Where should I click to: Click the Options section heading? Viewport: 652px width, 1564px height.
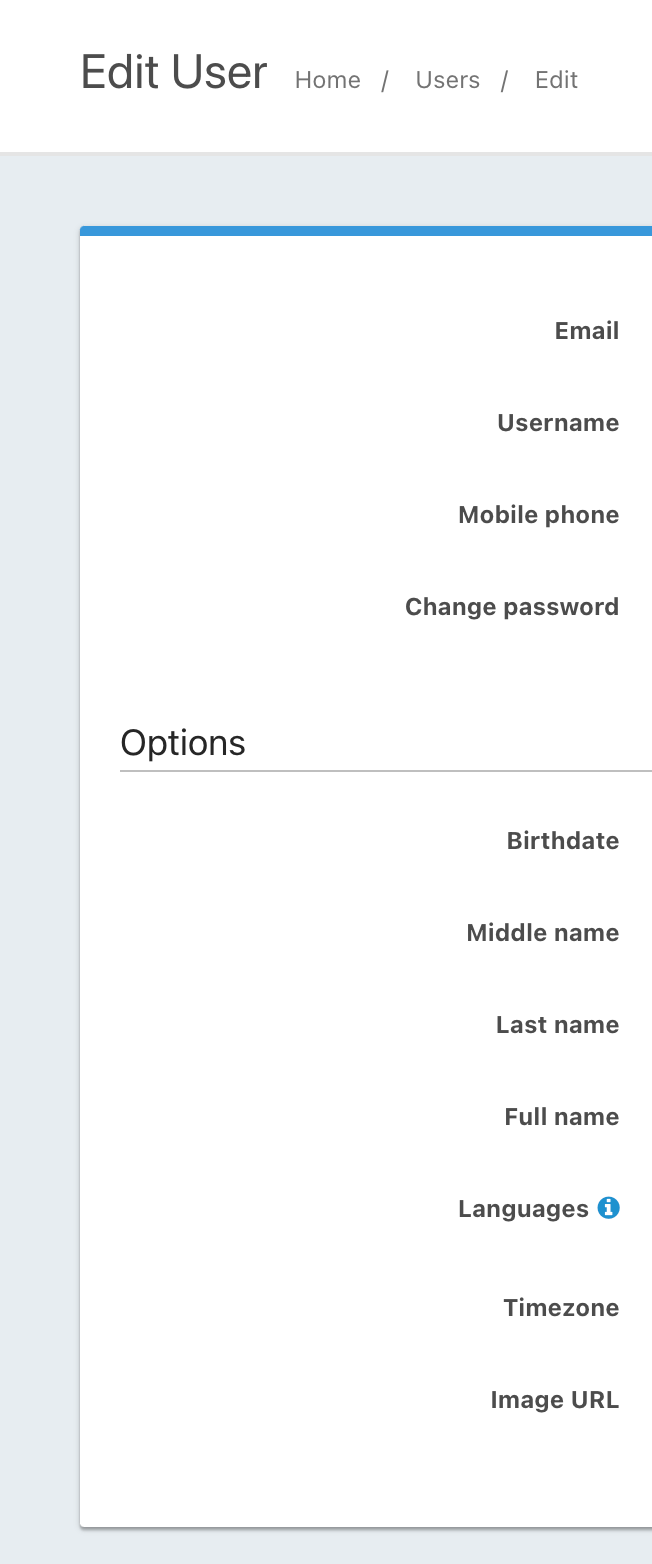[x=183, y=743]
